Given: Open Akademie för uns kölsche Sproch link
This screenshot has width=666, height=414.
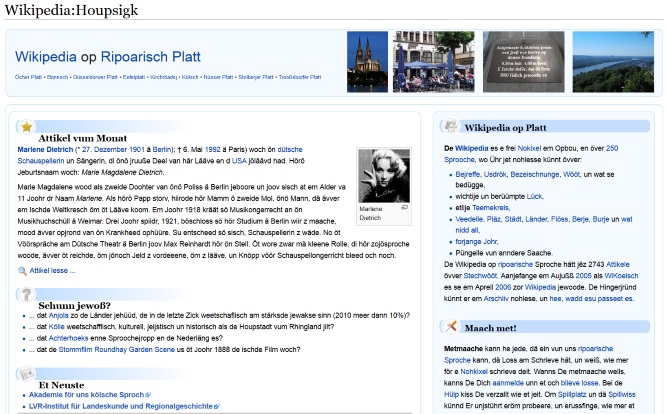Looking at the screenshot, I should pyautogui.click(x=88, y=395).
